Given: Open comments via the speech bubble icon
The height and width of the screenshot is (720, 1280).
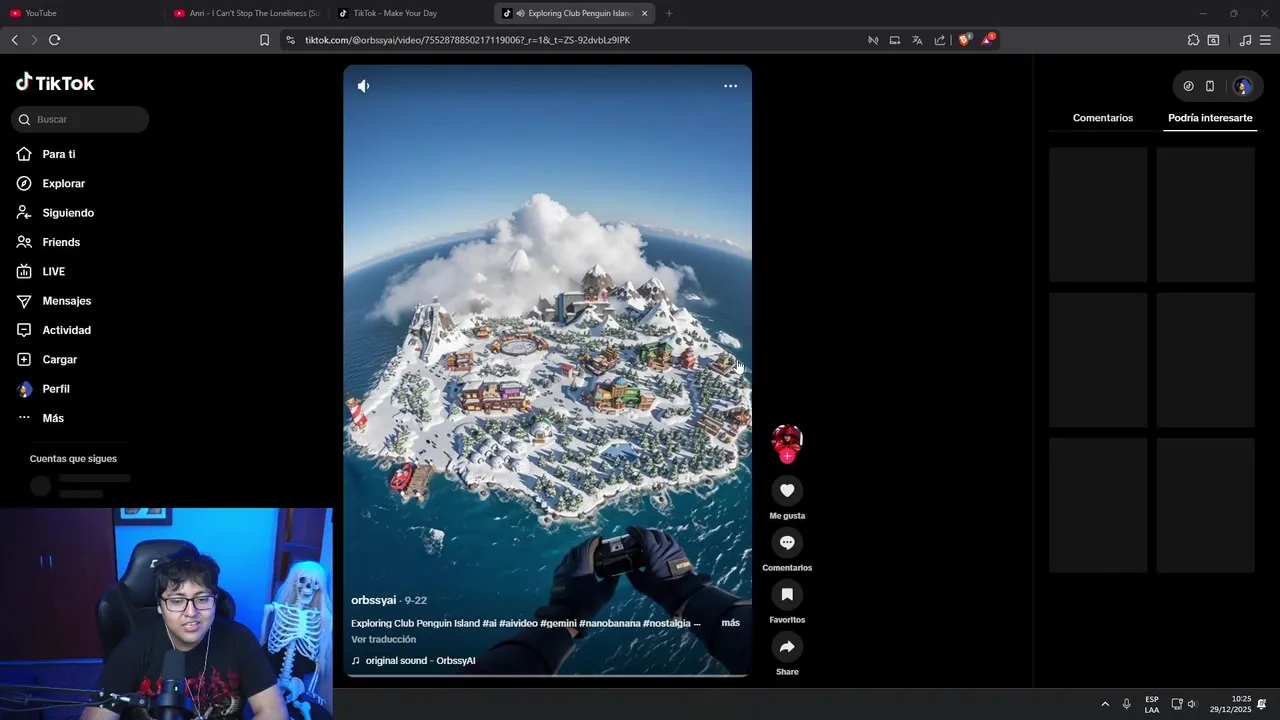Looking at the screenshot, I should pyautogui.click(x=787, y=542).
